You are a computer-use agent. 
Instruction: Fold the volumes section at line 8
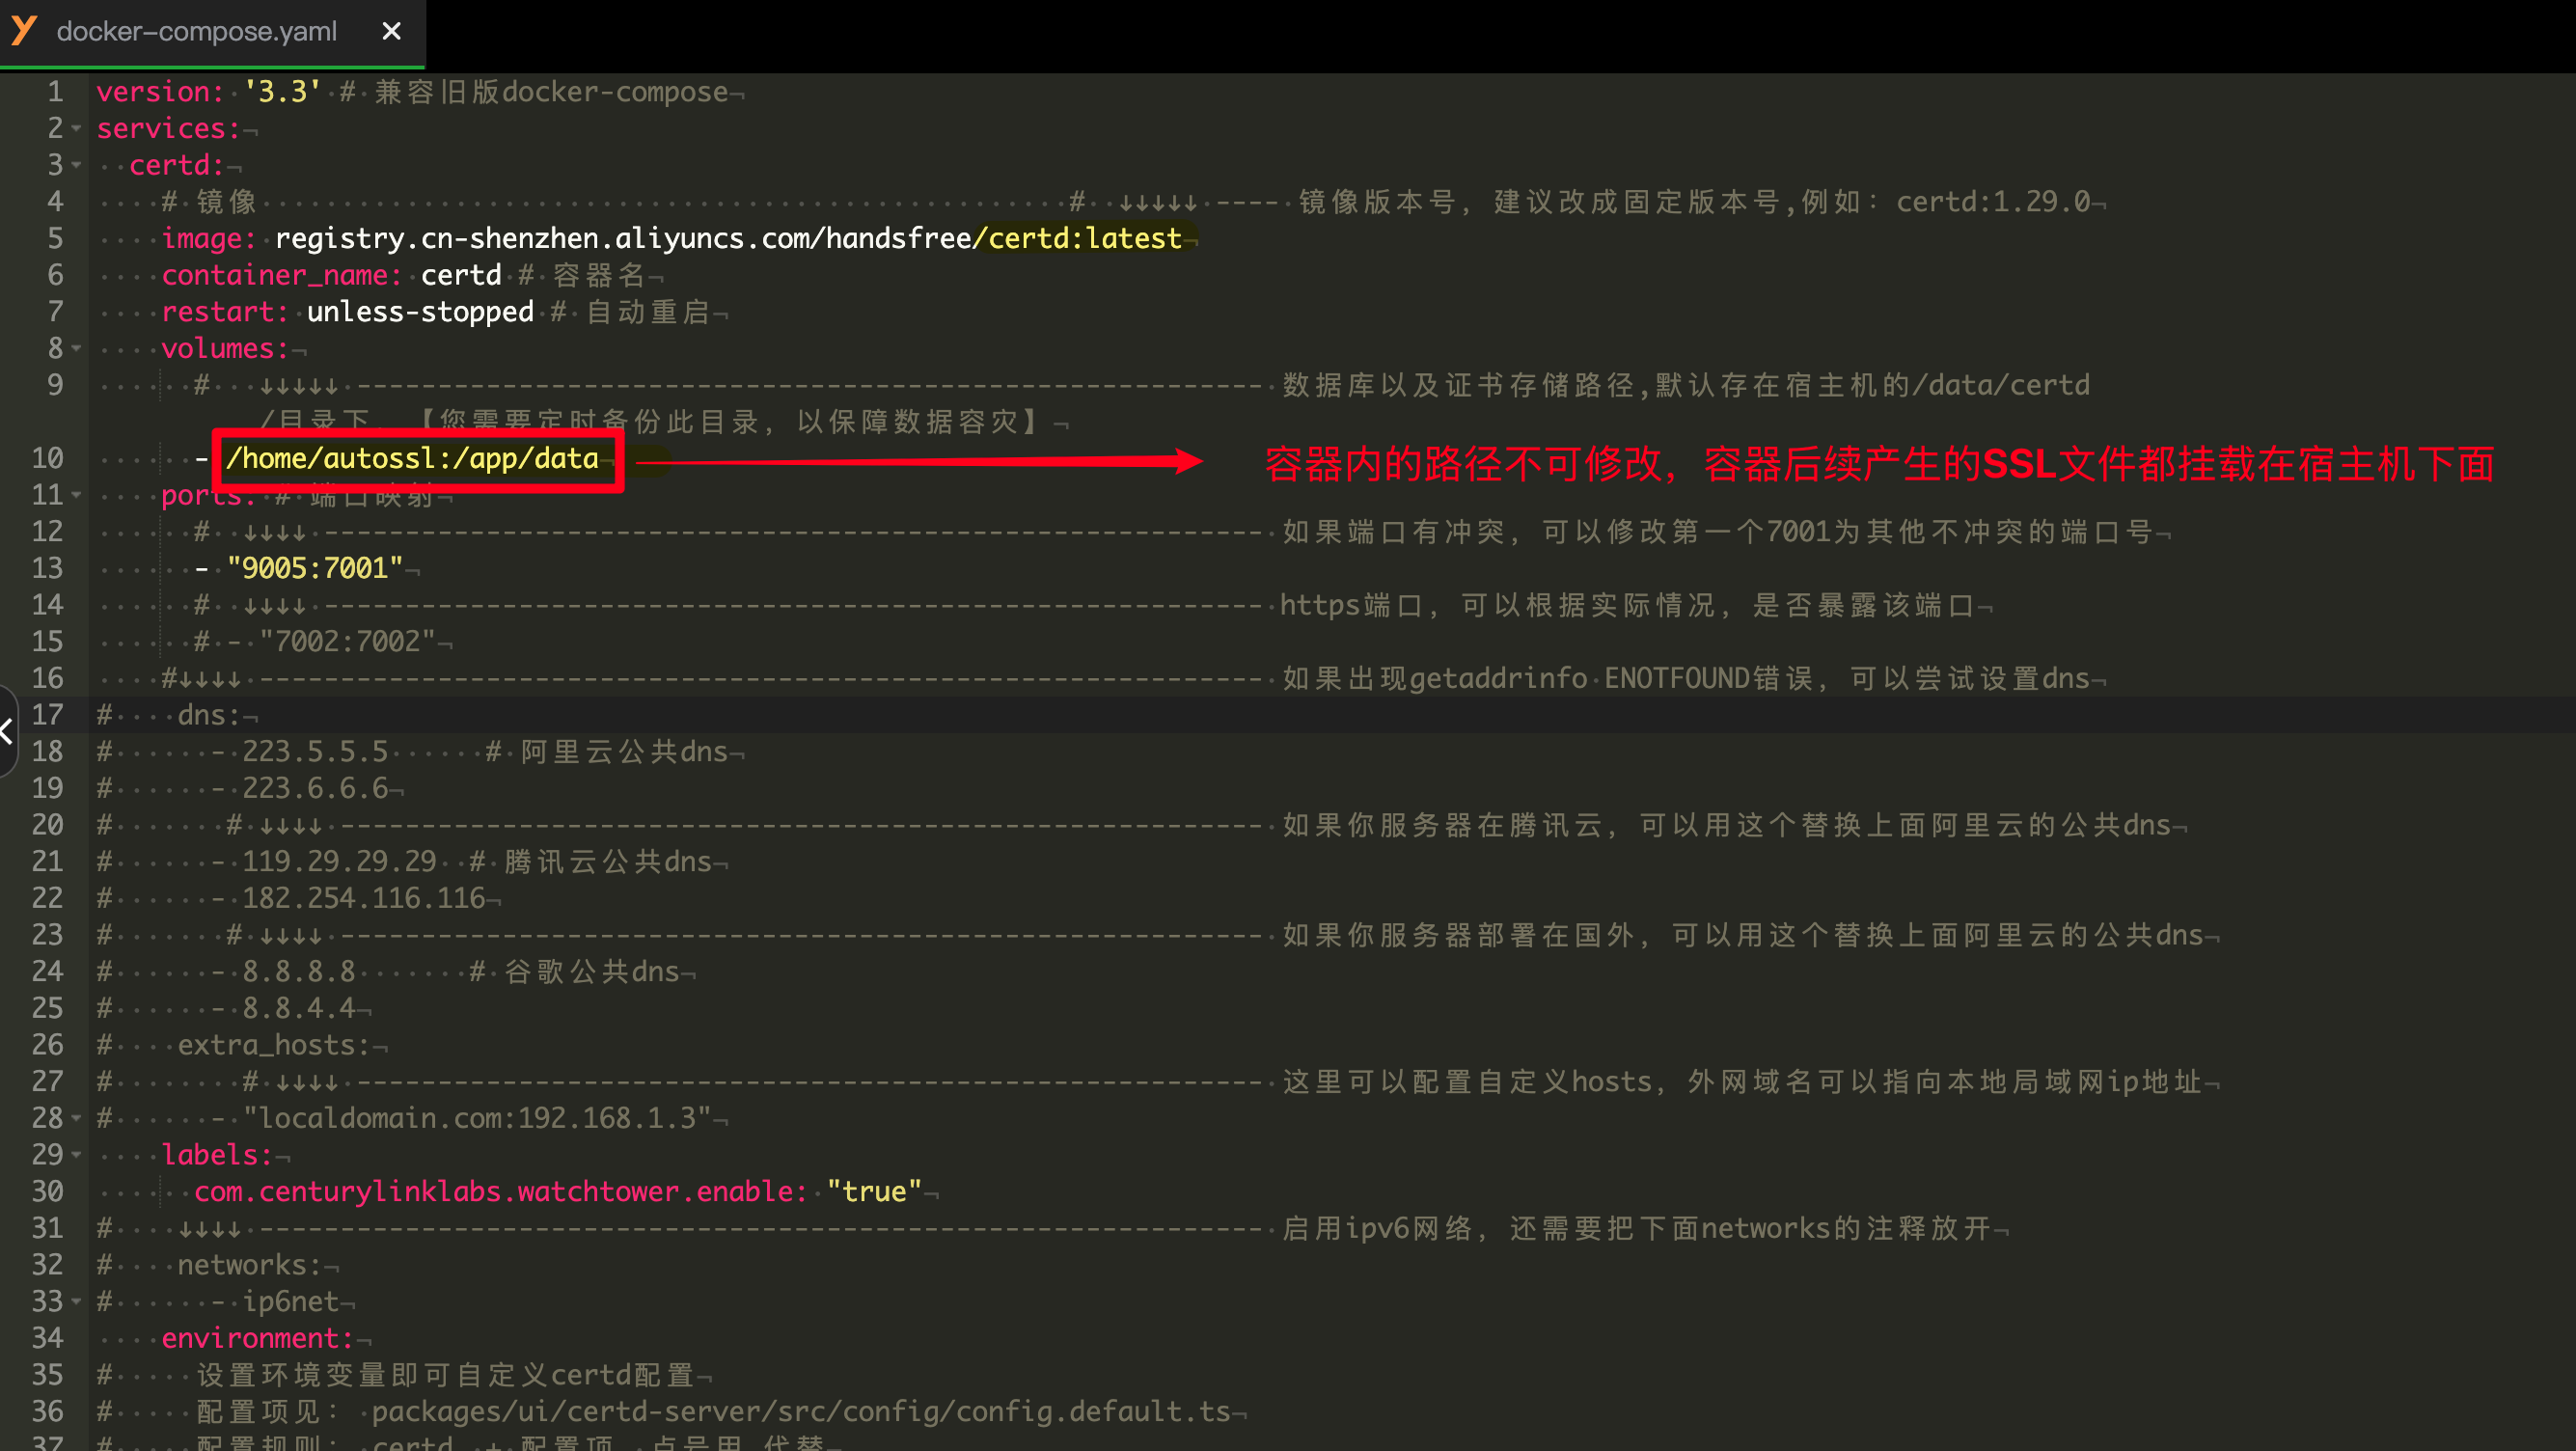point(77,349)
